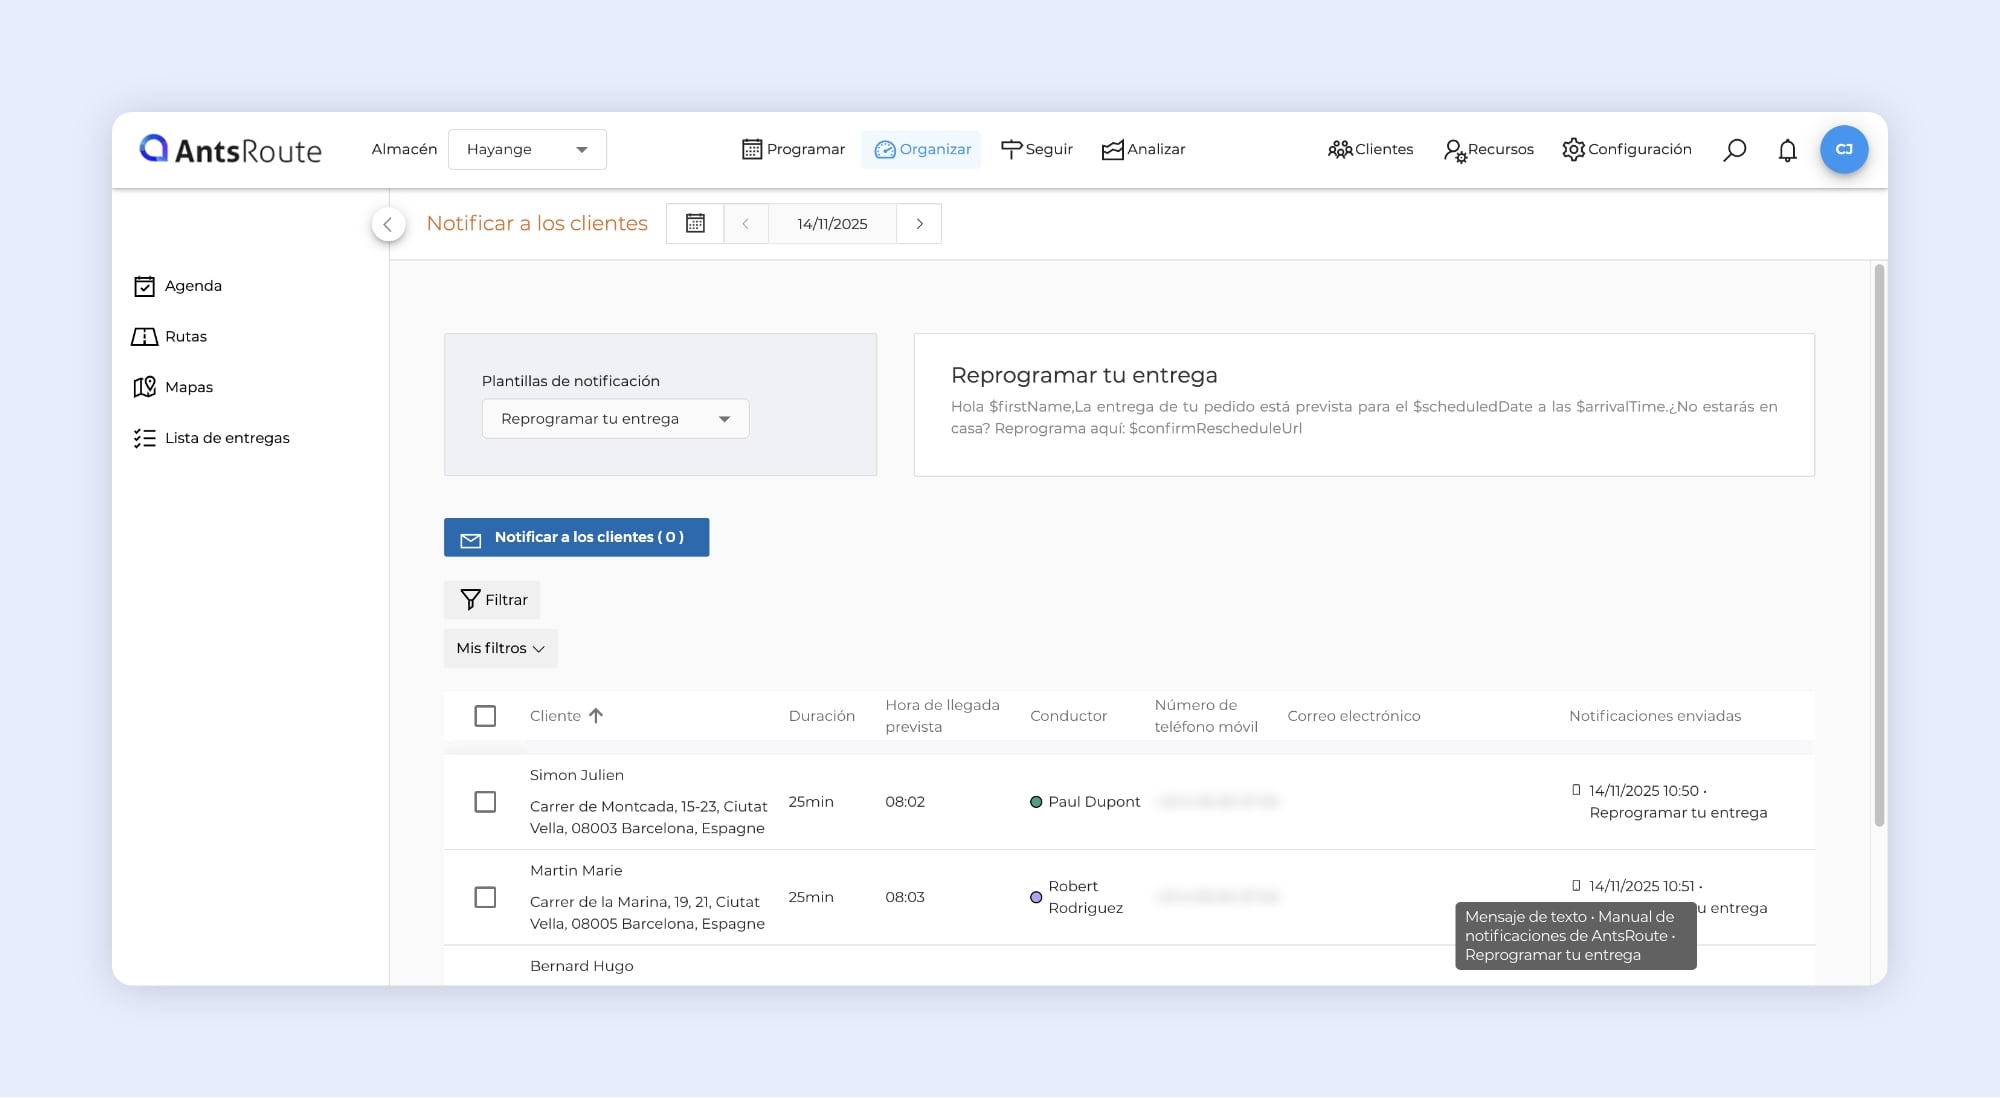Image resolution: width=2000 pixels, height=1098 pixels.
Task: Open Lista de entregas in the sidebar
Action: pos(226,438)
